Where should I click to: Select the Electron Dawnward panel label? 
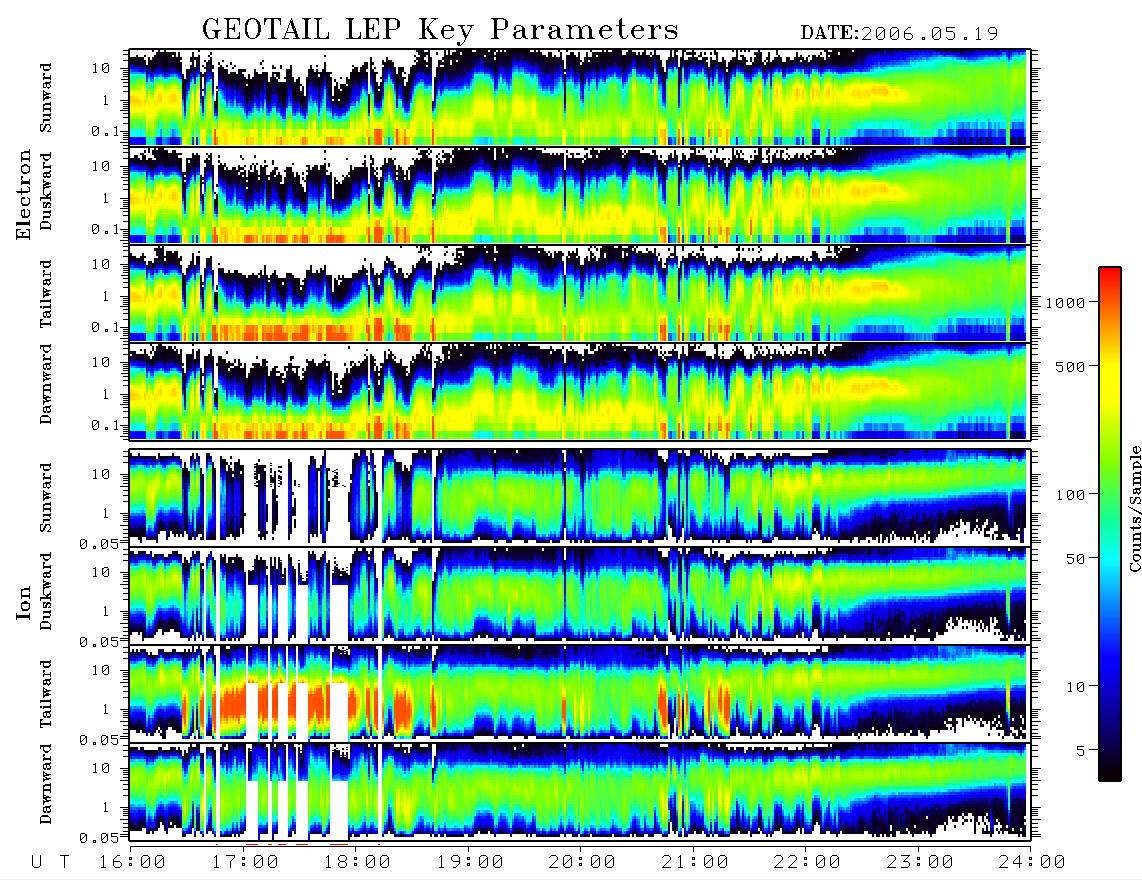pyautogui.click(x=46, y=384)
